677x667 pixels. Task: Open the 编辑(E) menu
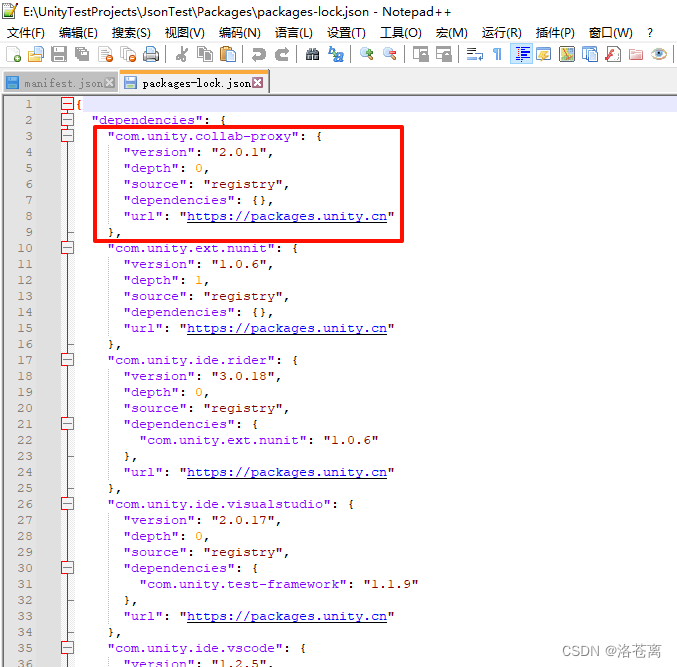[78, 33]
